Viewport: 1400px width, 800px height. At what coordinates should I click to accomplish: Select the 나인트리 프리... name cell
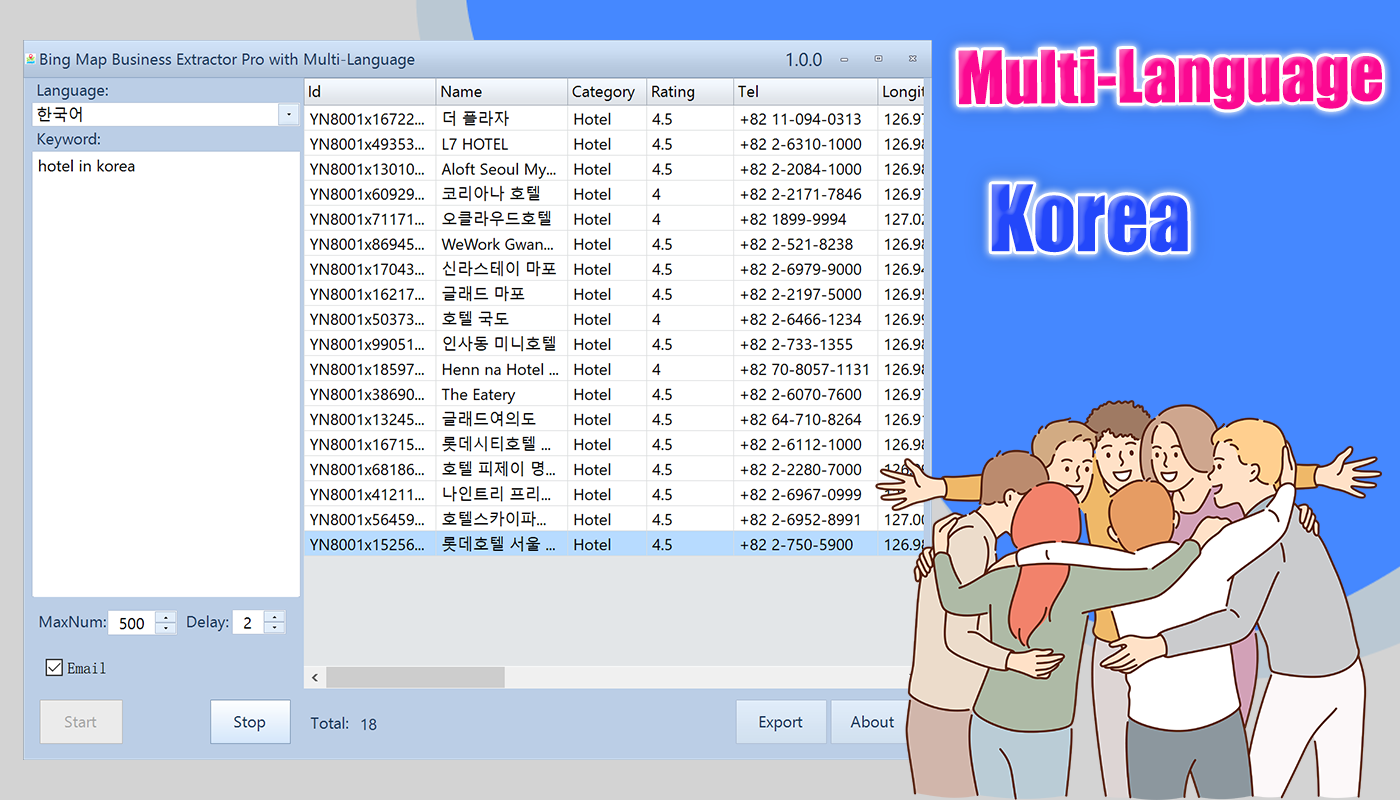tap(502, 494)
